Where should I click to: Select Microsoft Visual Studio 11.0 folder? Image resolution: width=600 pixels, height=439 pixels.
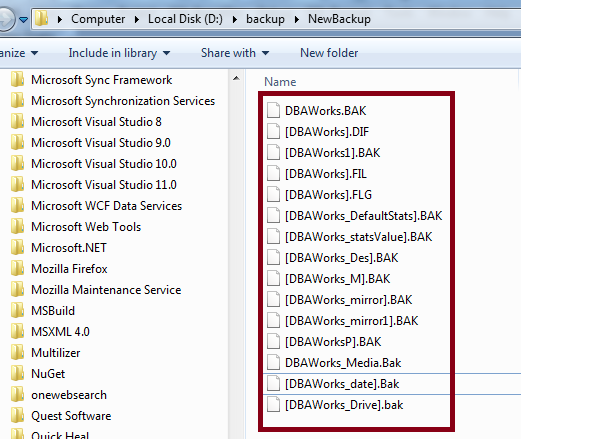tap(104, 185)
